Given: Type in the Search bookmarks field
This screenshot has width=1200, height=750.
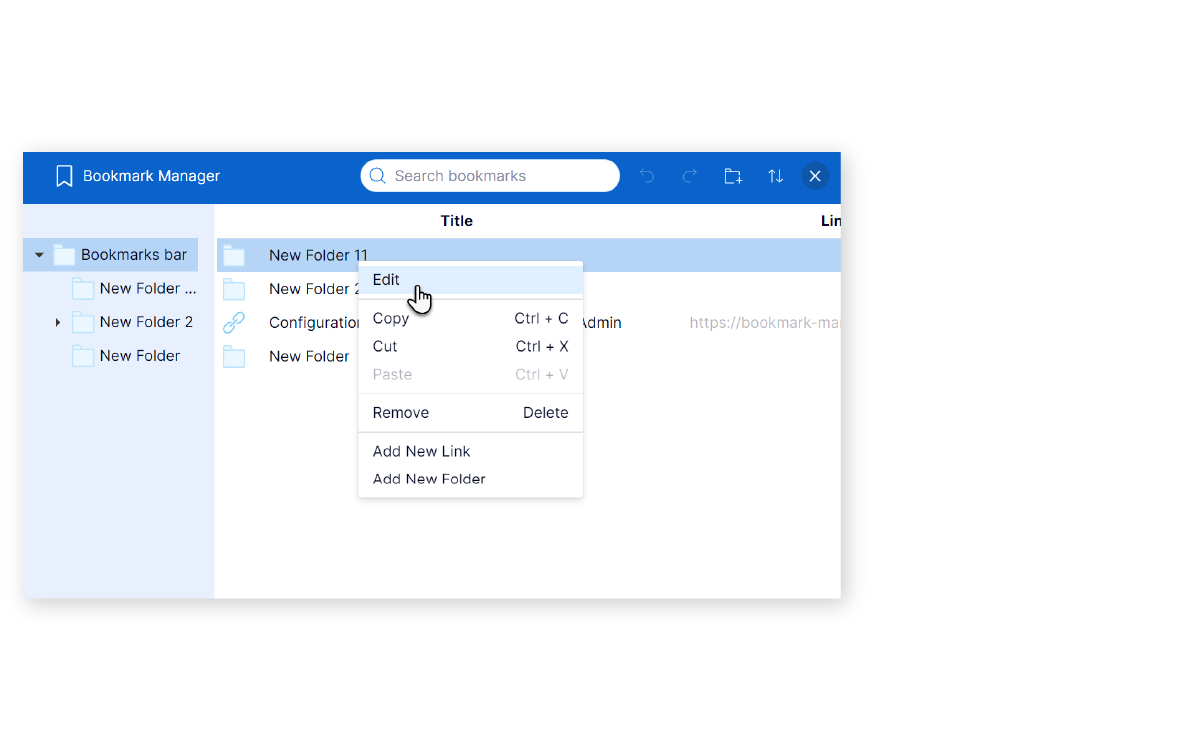Looking at the screenshot, I should [x=500, y=176].
